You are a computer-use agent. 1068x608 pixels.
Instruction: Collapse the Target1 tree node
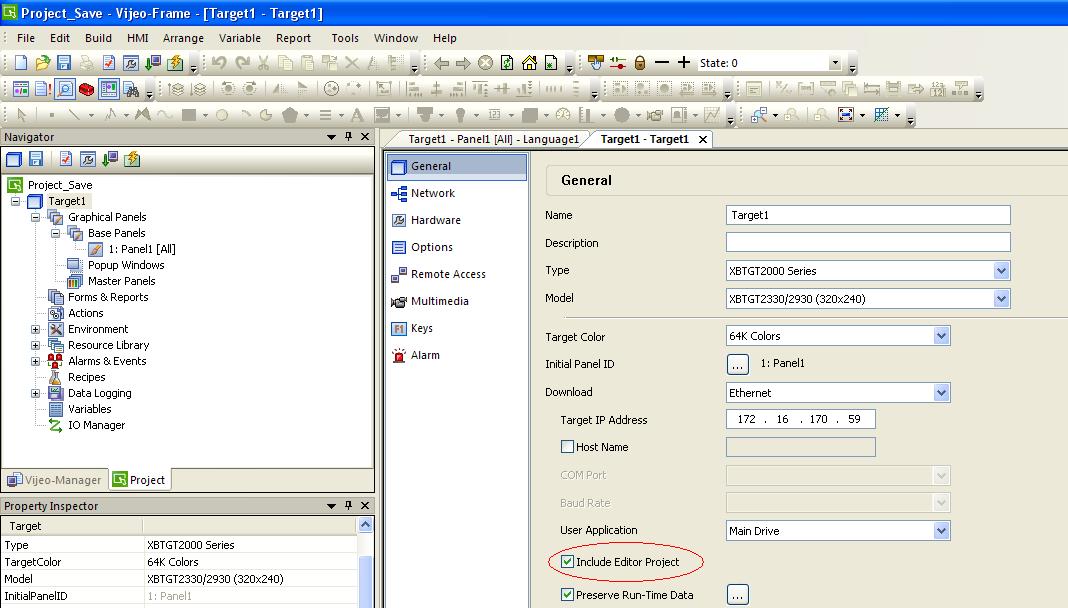coord(16,201)
